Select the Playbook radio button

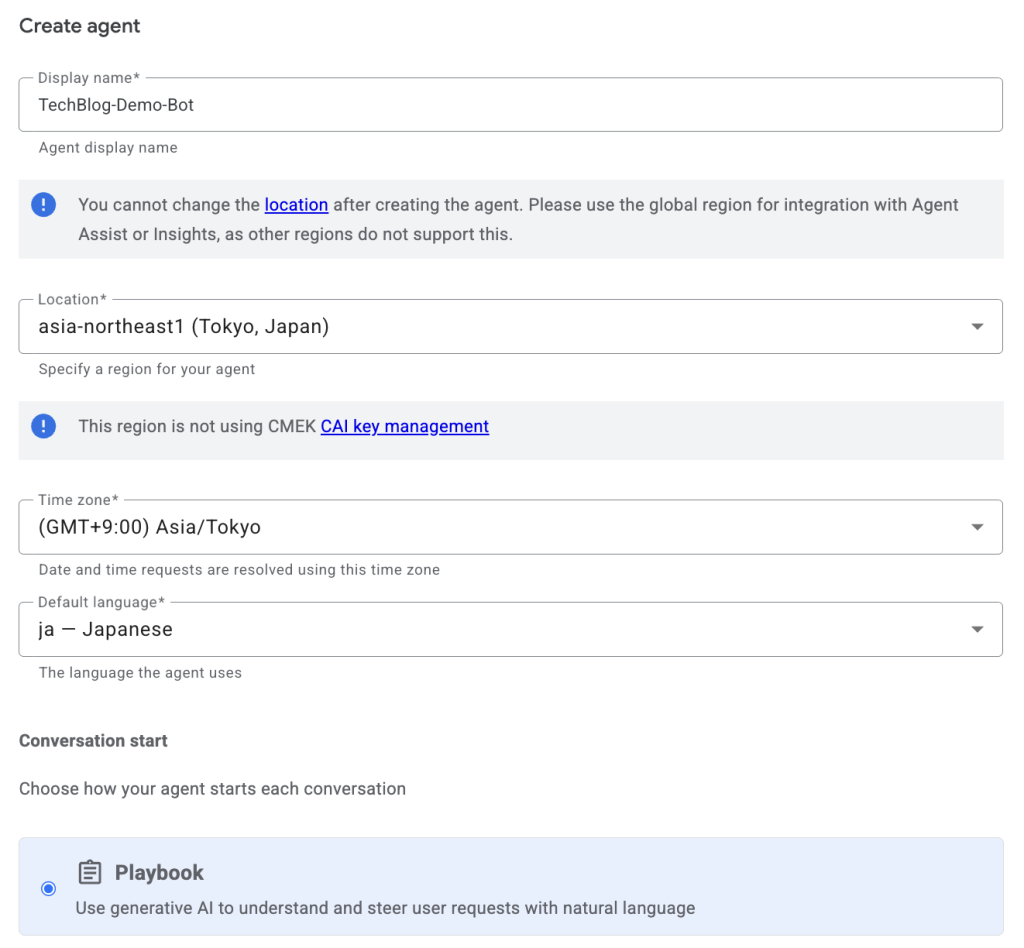[48, 889]
